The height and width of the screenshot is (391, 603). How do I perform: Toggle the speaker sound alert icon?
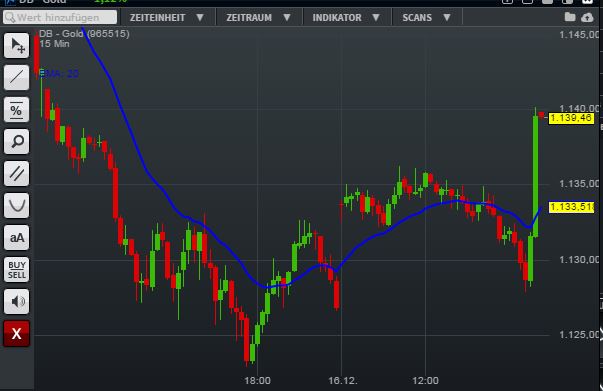pos(17,301)
